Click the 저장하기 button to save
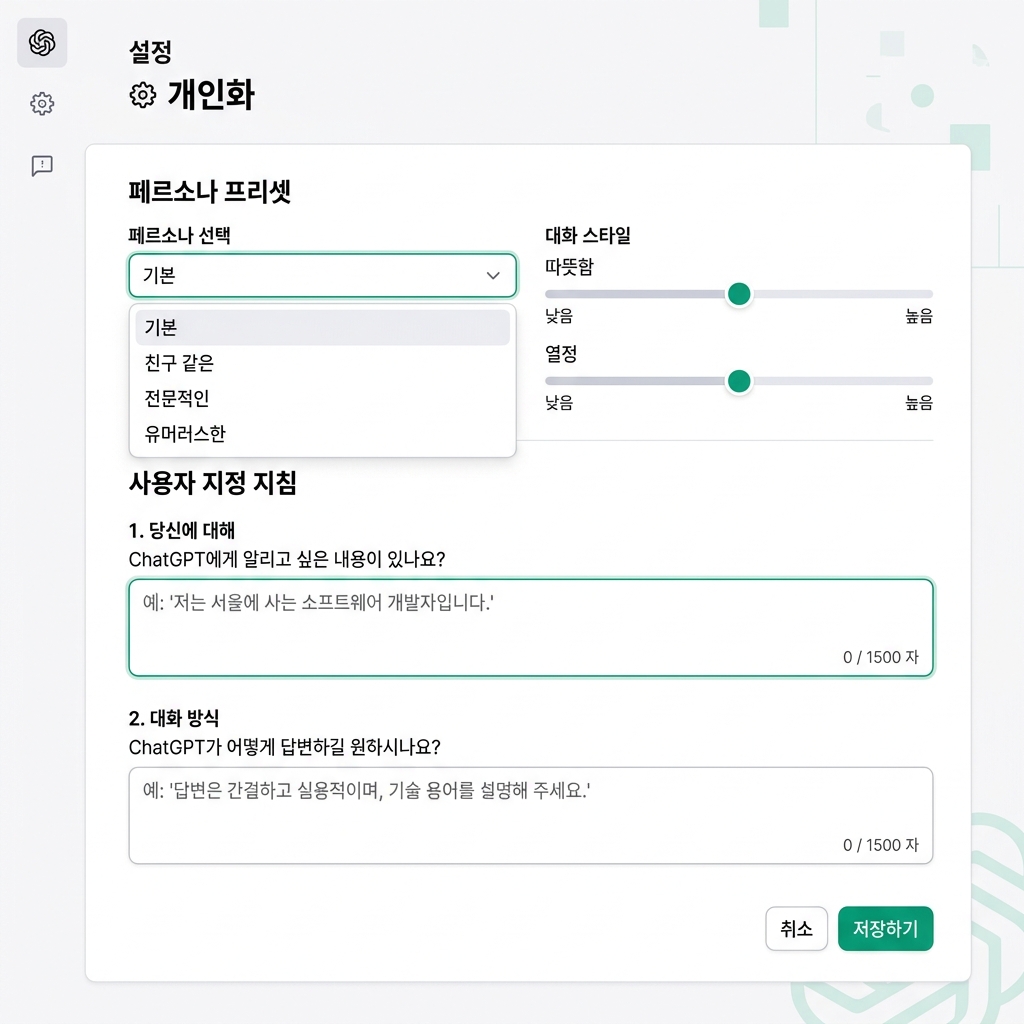 (885, 928)
